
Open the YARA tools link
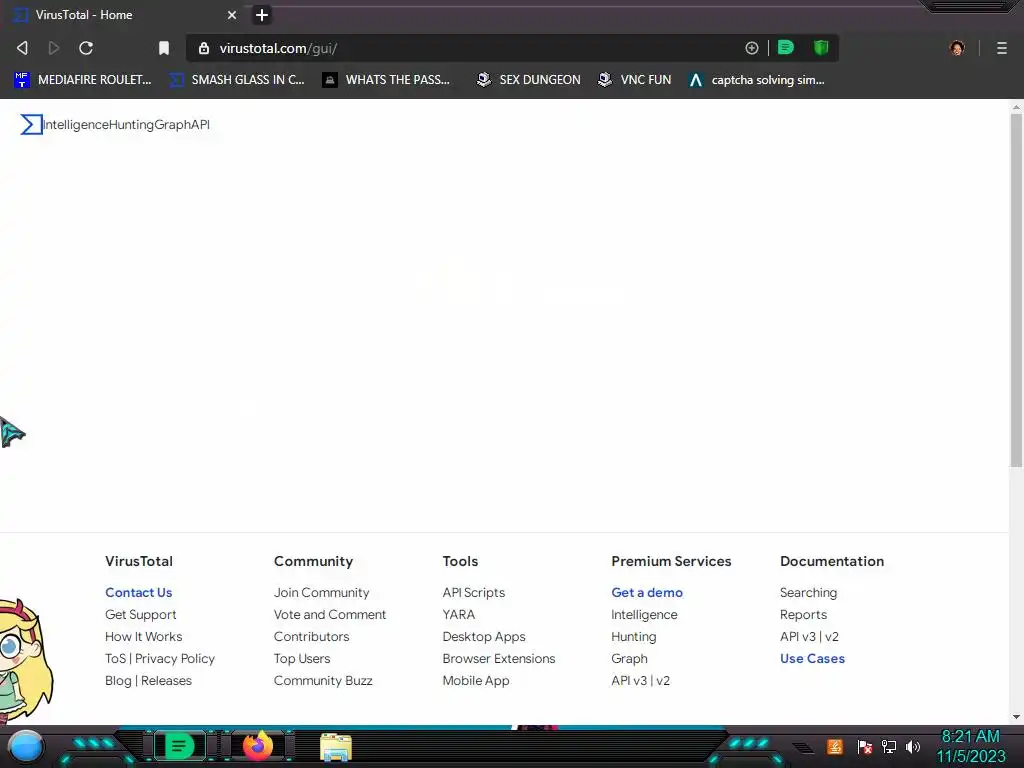(x=458, y=615)
